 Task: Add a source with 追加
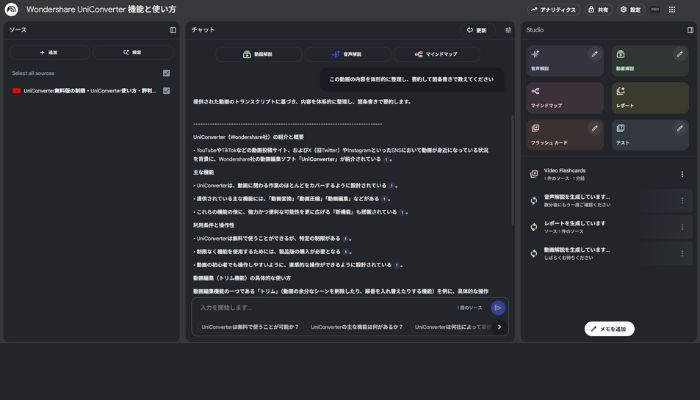click(x=50, y=52)
